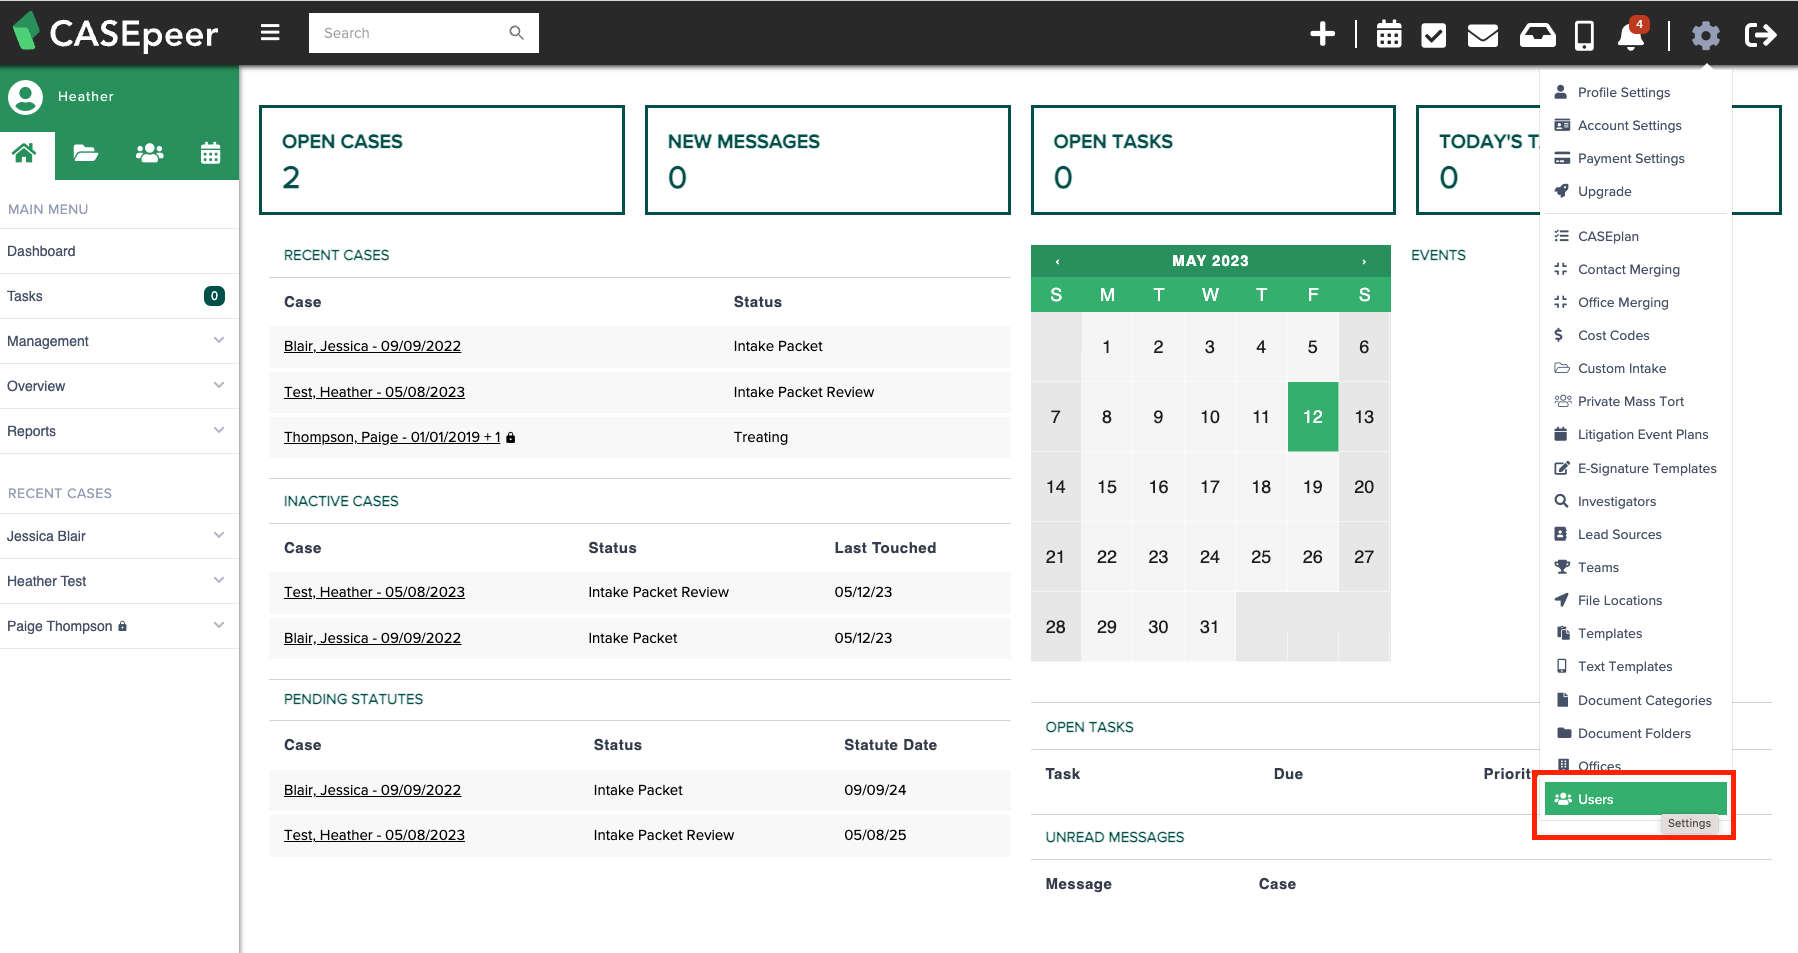
Task: Open Dashboard from main menu
Action: point(119,251)
